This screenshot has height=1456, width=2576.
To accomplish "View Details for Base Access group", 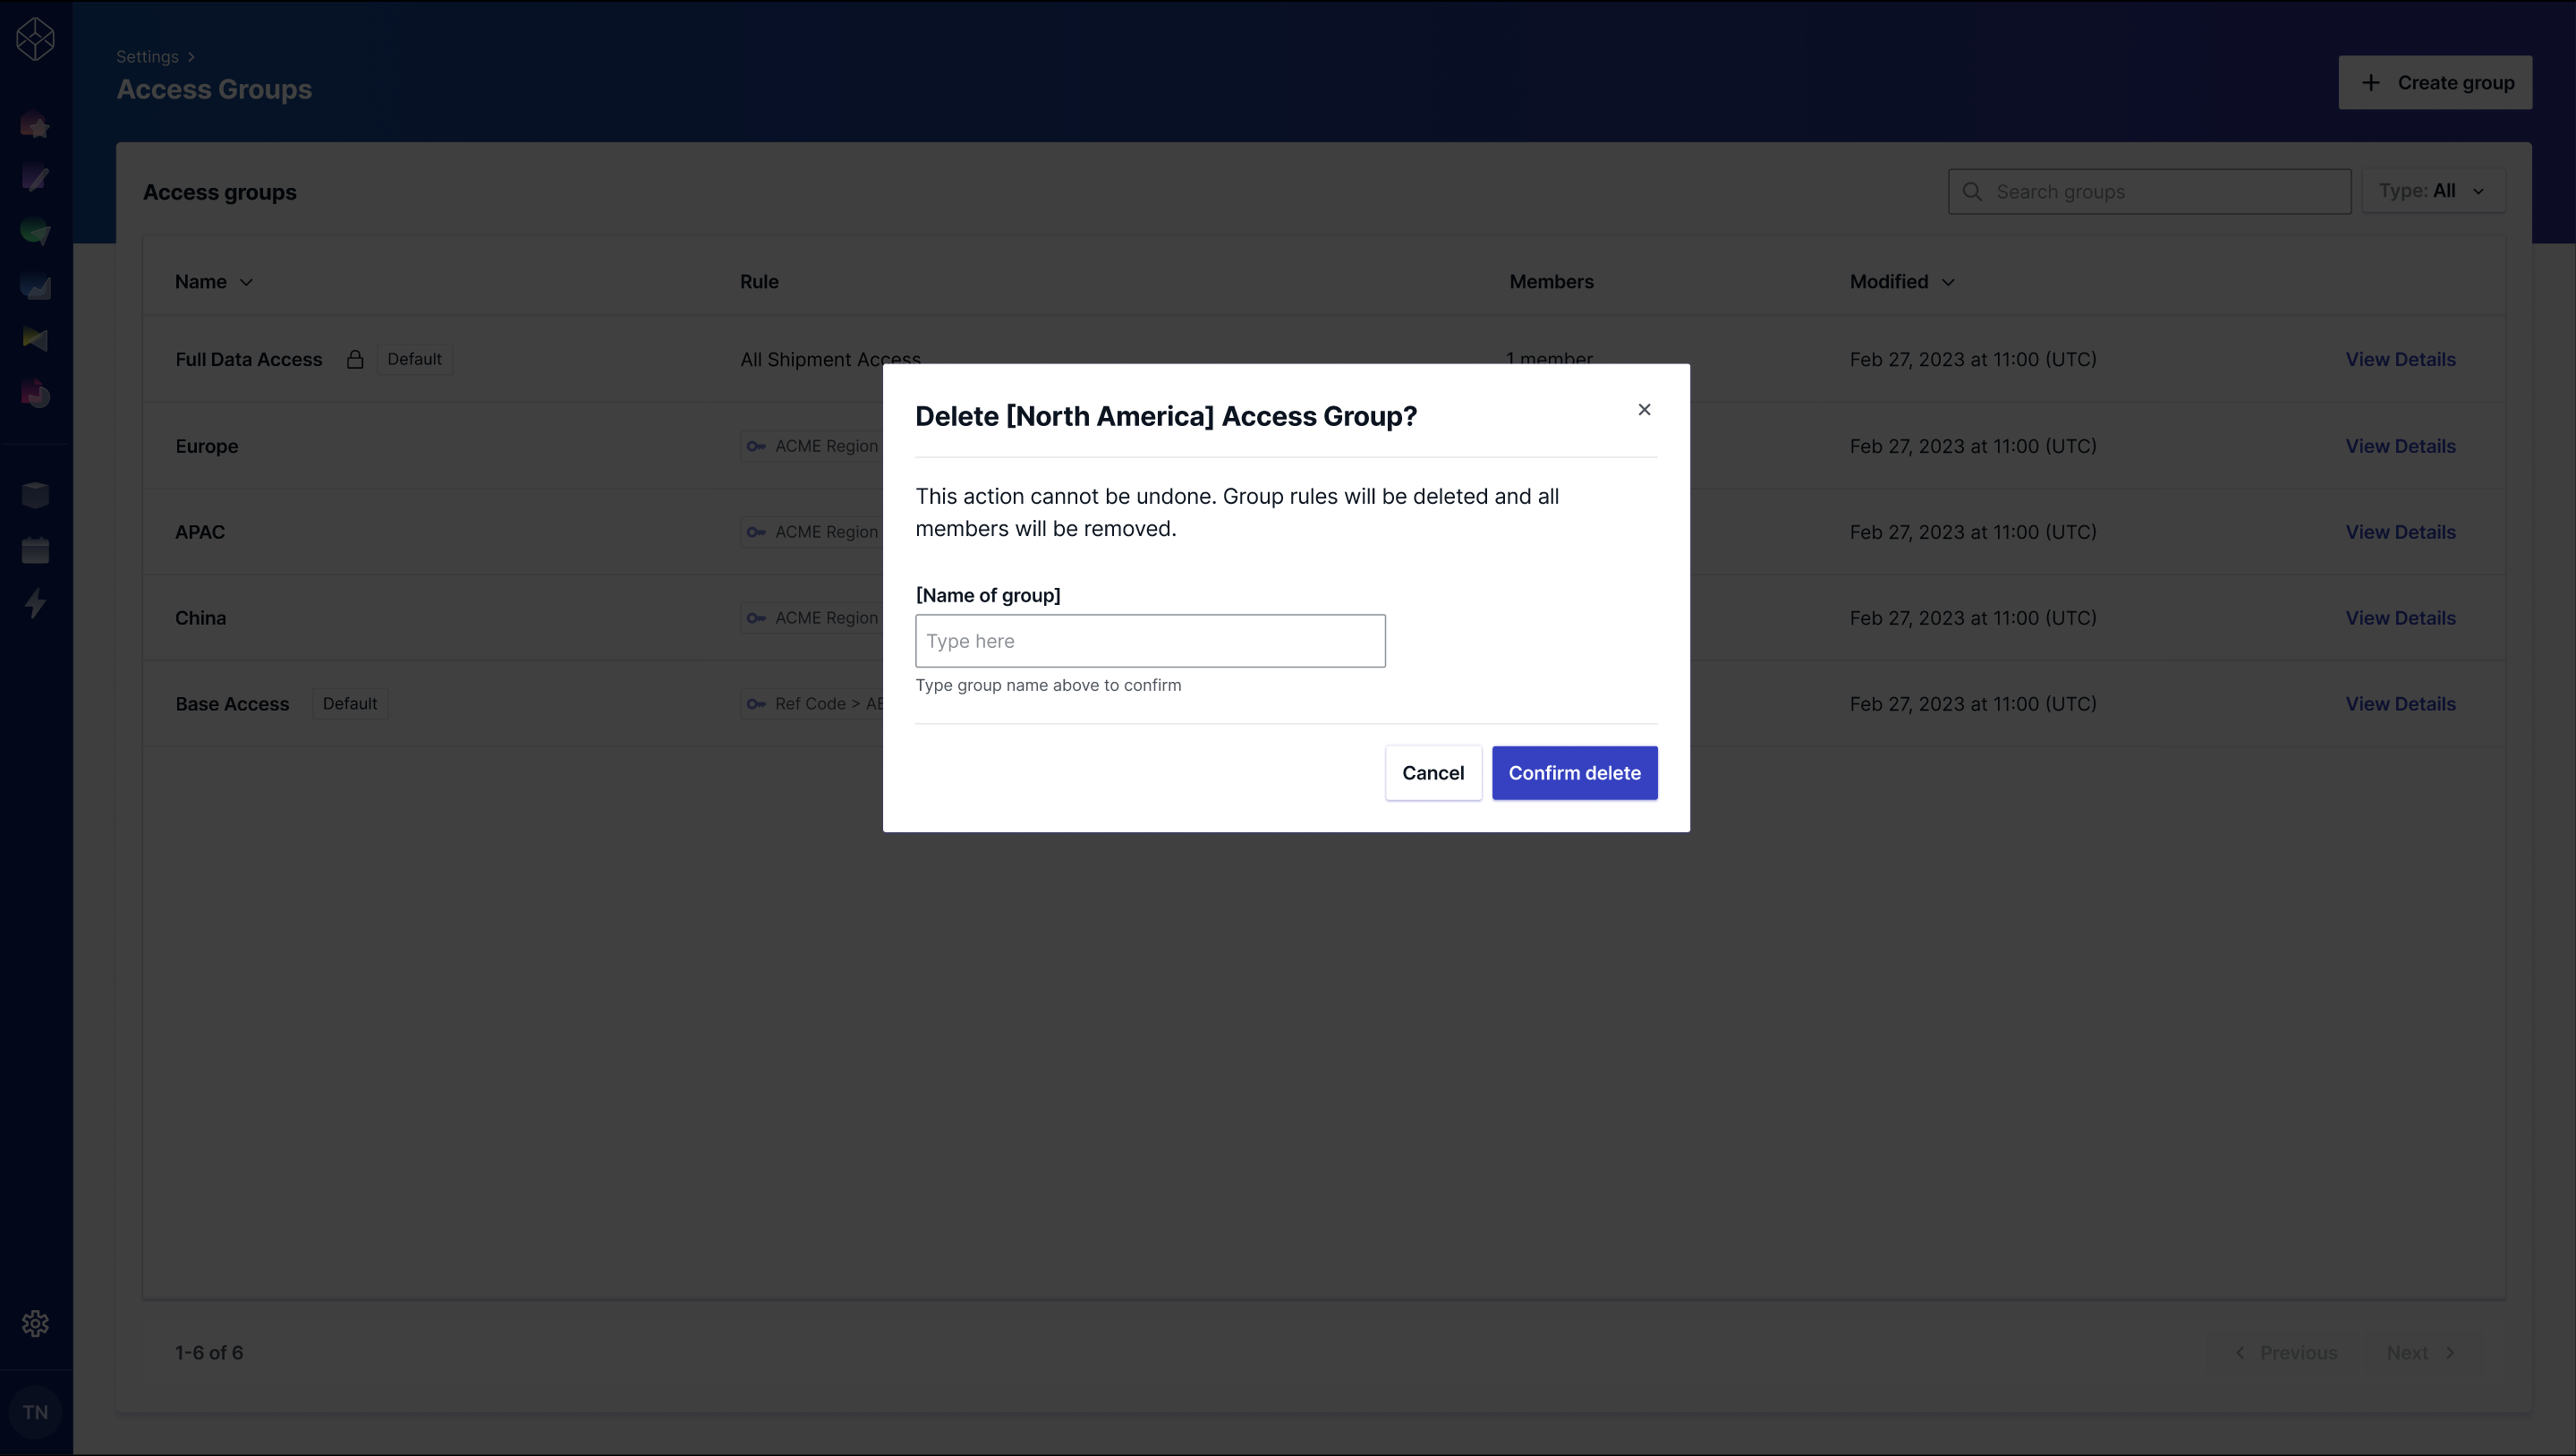I will (2400, 704).
